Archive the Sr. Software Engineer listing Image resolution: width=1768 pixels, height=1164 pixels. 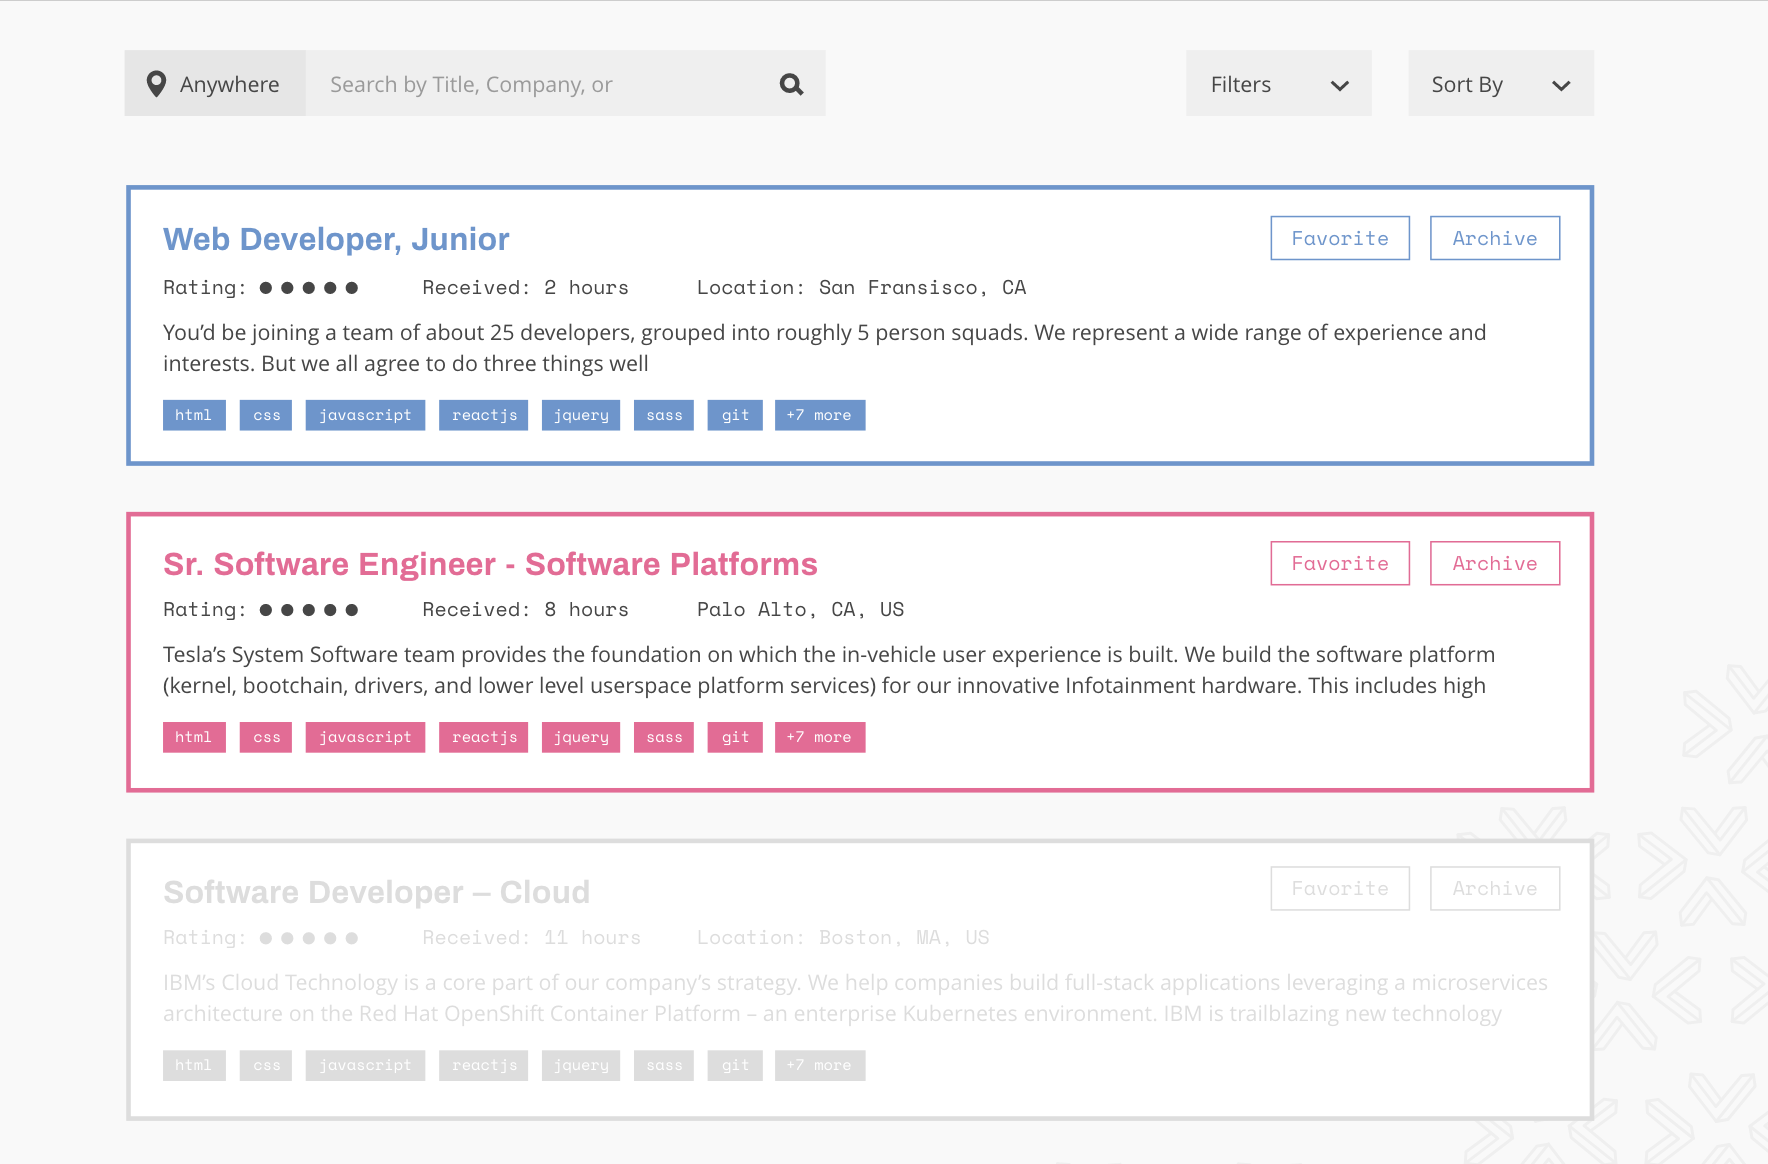1494,563
